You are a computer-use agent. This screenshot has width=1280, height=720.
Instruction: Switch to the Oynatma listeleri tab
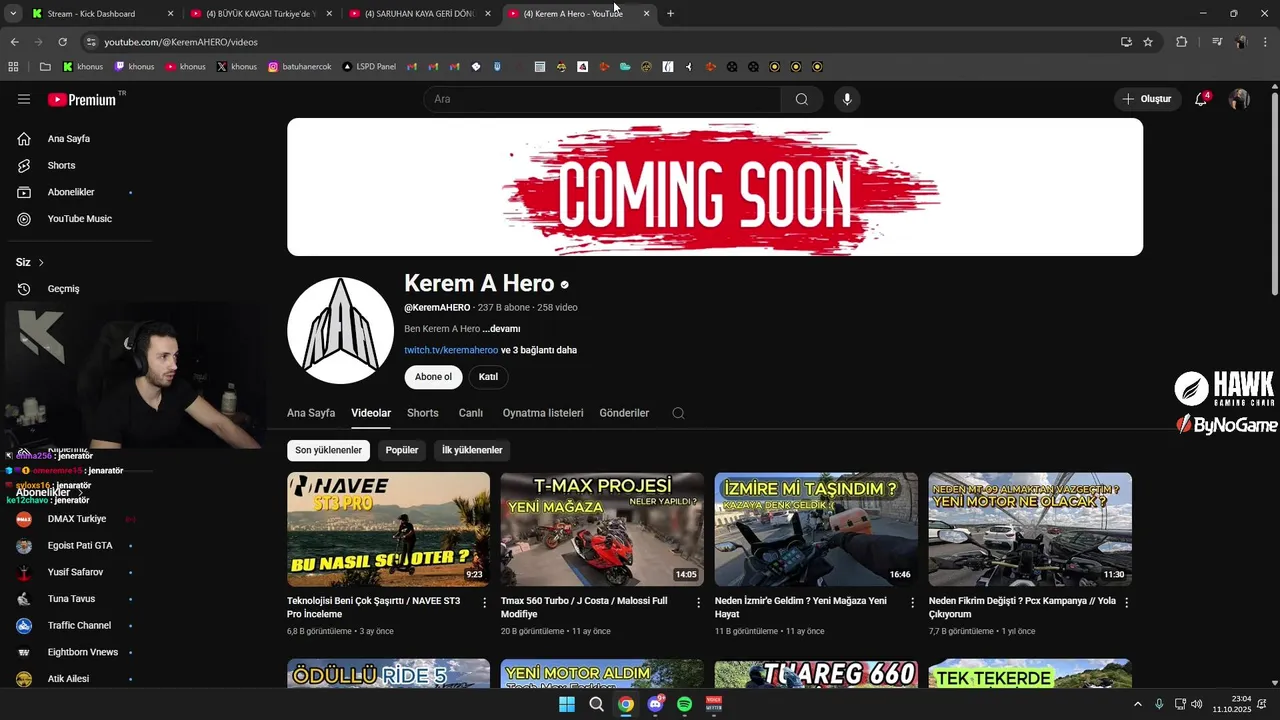tap(543, 413)
